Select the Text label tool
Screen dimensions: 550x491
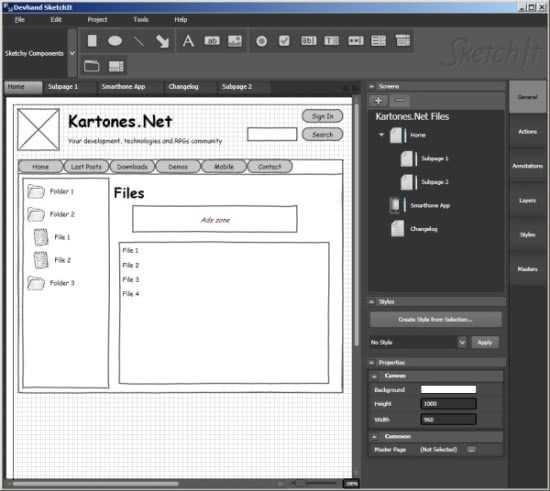pyautogui.click(x=188, y=41)
